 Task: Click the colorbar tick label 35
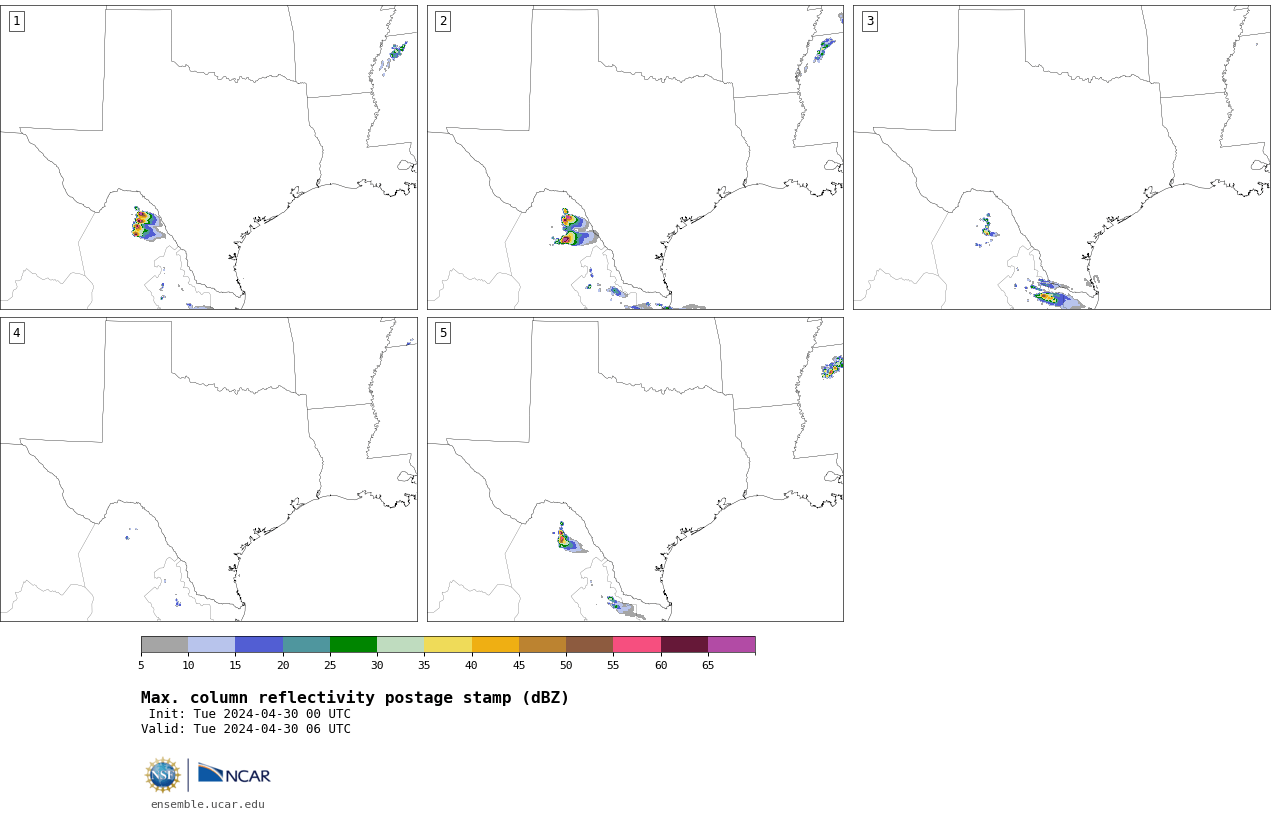[x=424, y=665]
